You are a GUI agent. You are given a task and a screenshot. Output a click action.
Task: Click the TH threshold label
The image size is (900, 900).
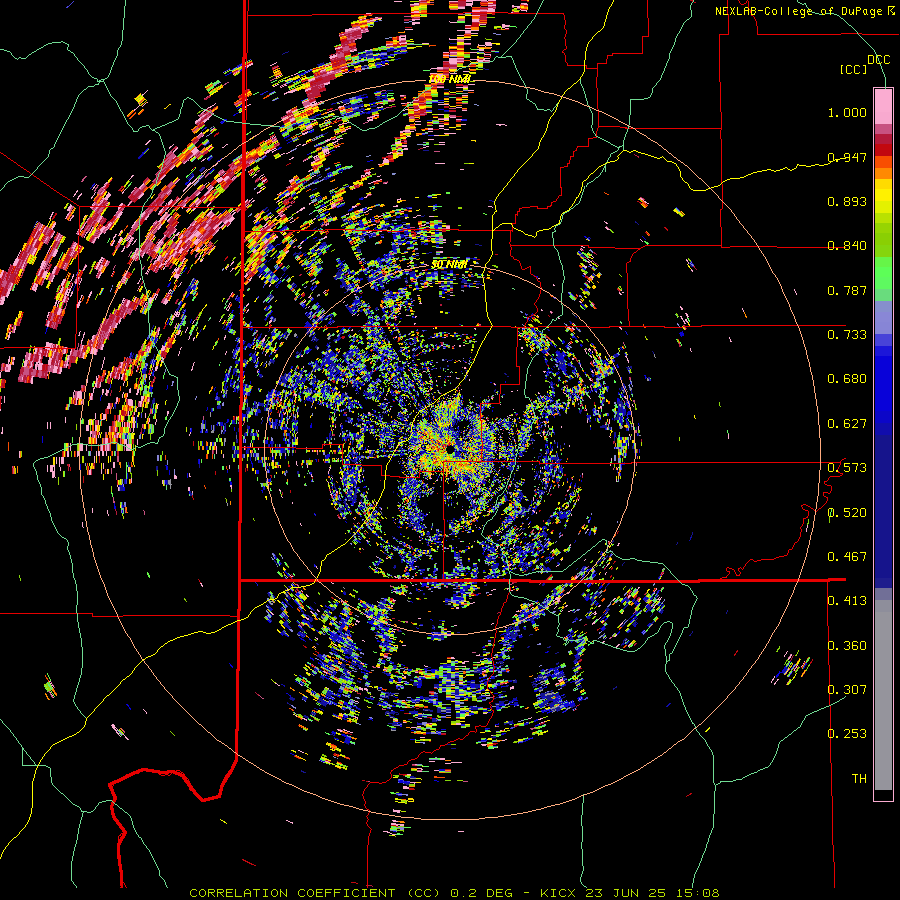pyautogui.click(x=859, y=779)
